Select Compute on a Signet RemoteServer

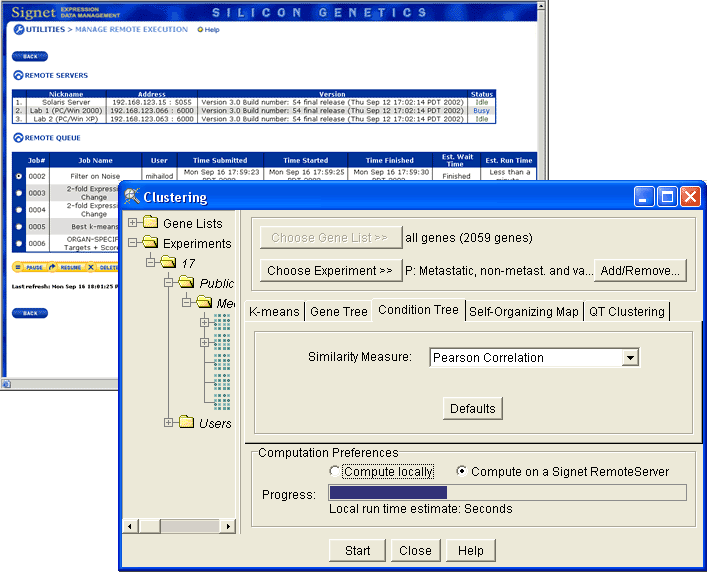pyautogui.click(x=462, y=471)
